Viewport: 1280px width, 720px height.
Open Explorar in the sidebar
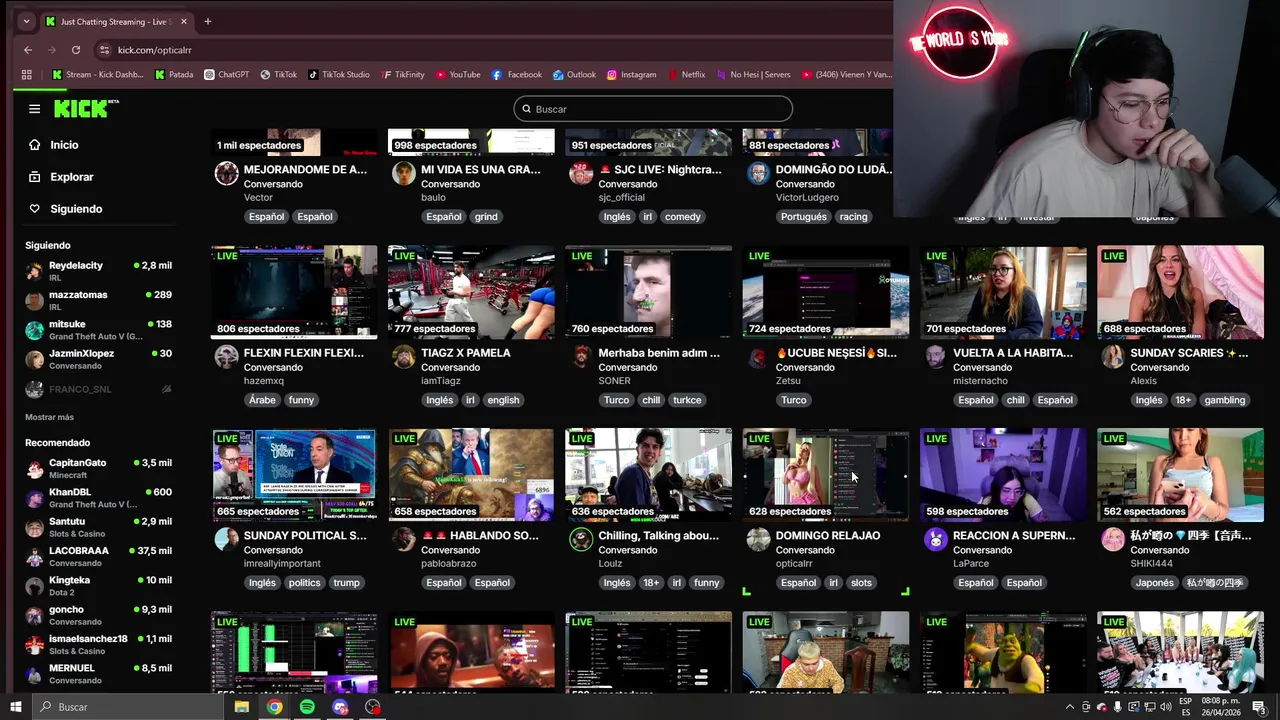(x=71, y=177)
